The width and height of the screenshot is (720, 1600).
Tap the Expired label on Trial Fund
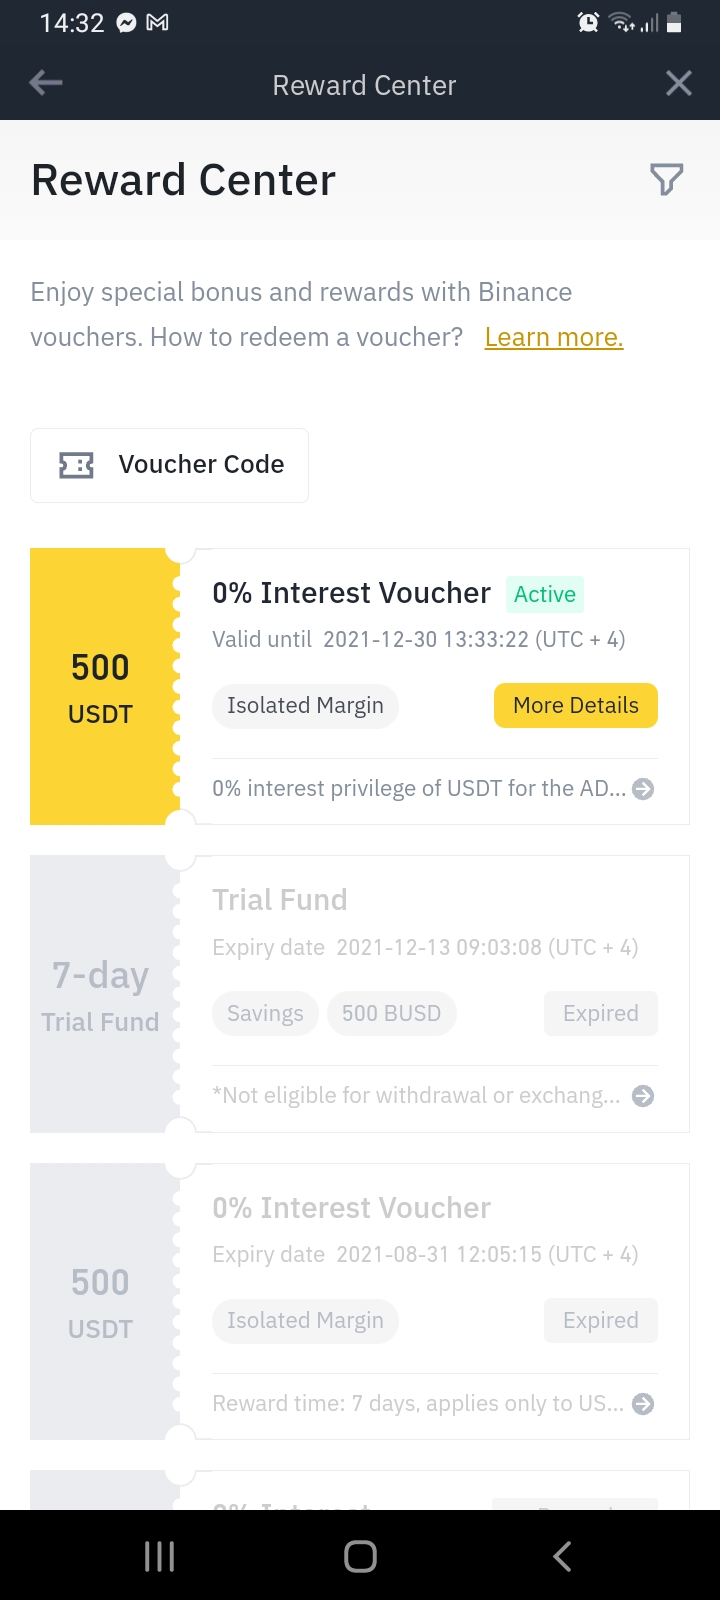tap(600, 1014)
